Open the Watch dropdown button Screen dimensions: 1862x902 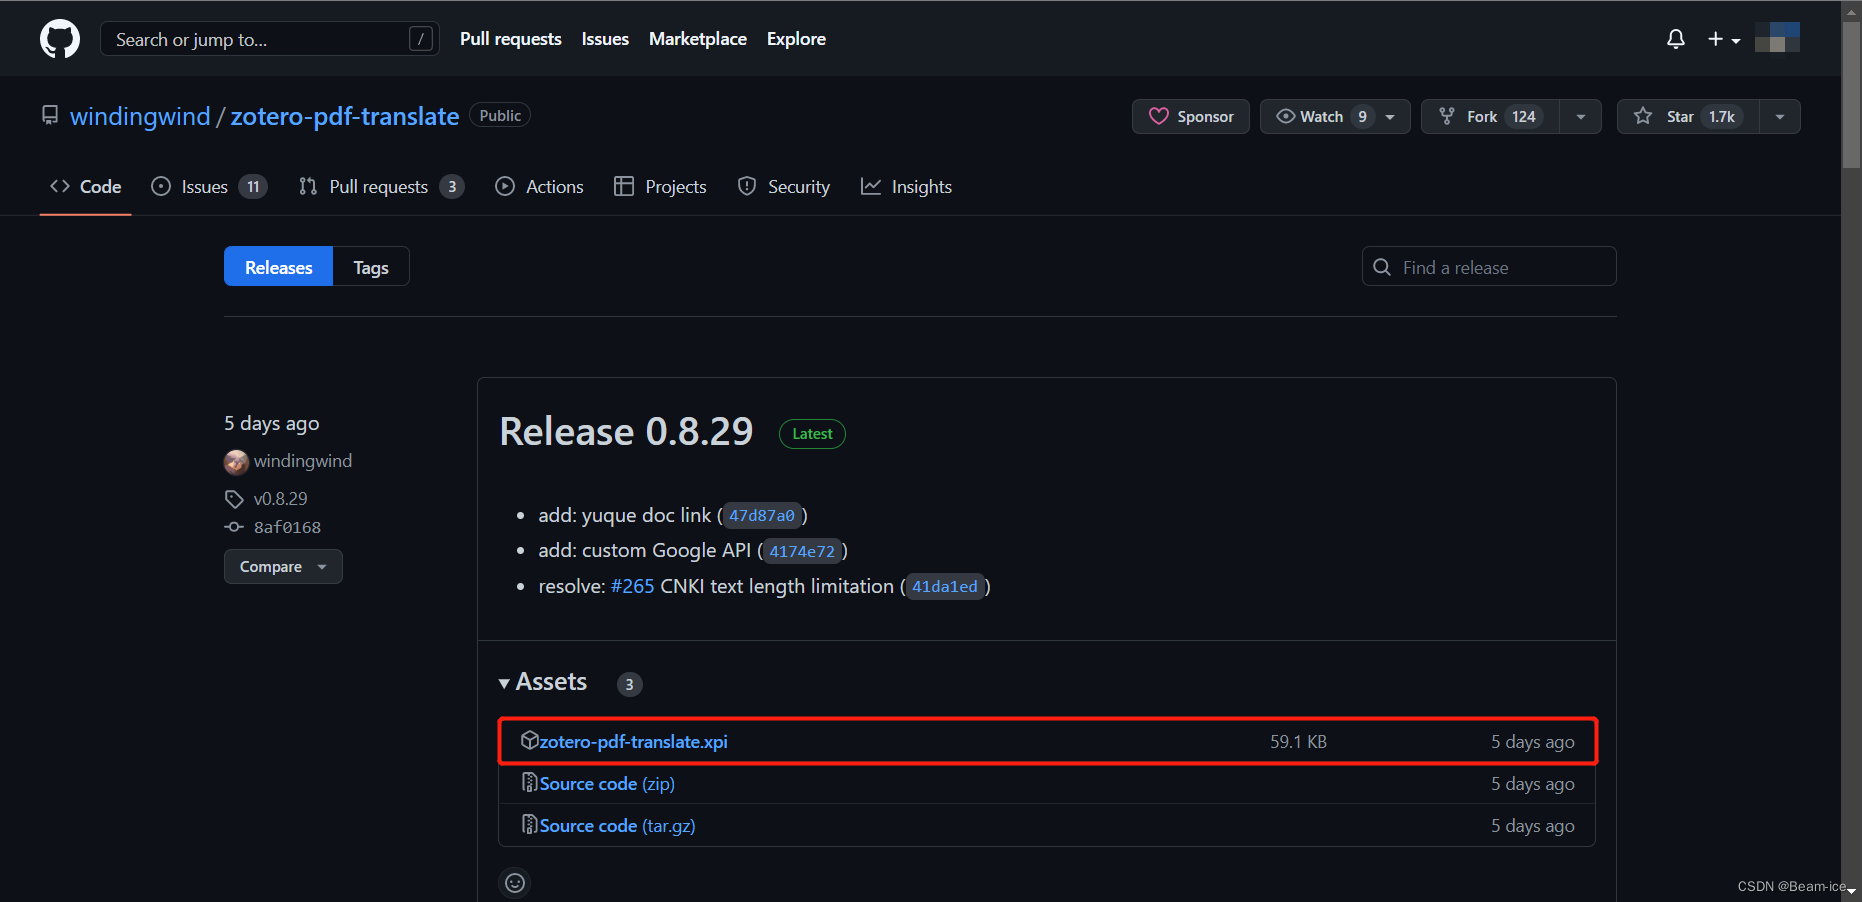(x=1335, y=116)
